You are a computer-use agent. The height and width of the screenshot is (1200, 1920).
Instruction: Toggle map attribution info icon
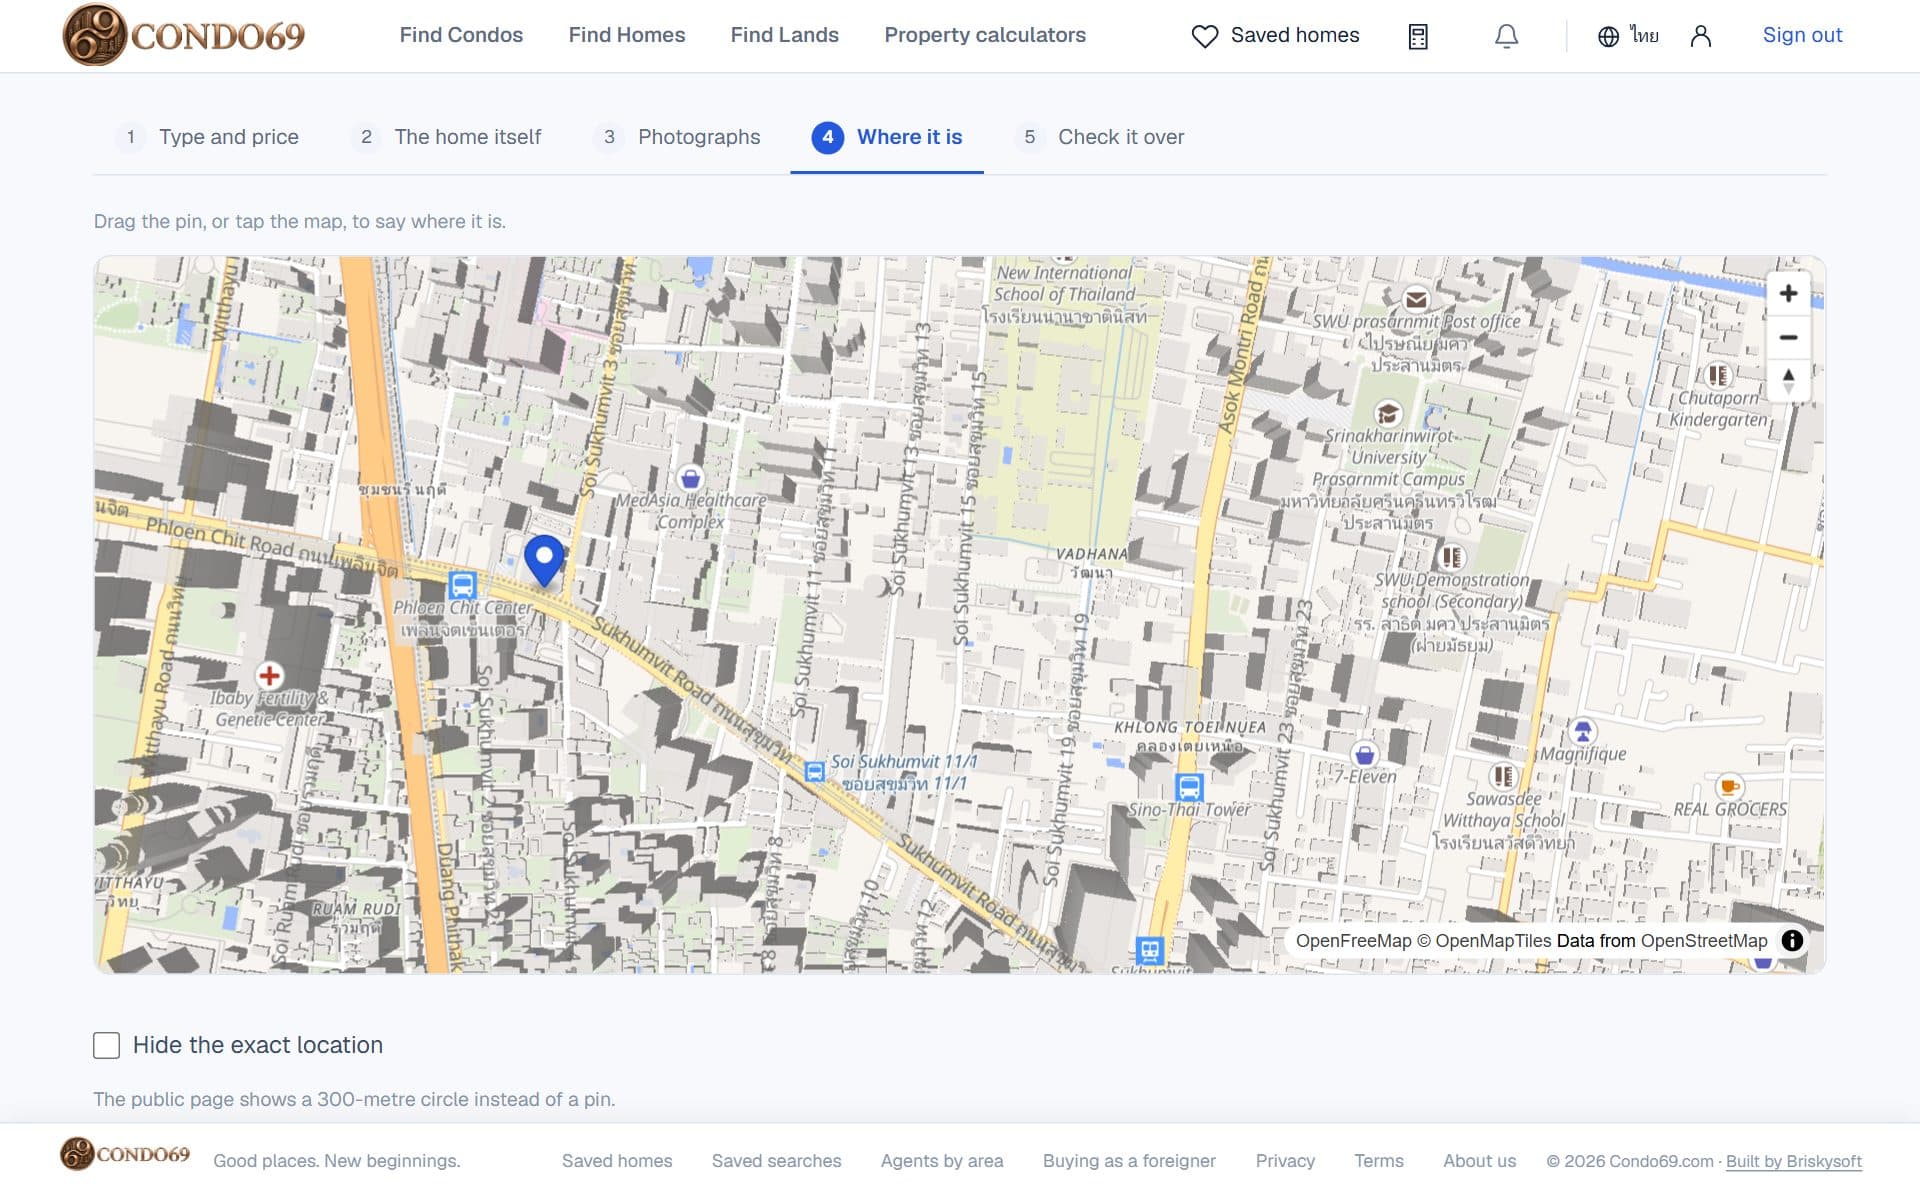tap(1792, 940)
